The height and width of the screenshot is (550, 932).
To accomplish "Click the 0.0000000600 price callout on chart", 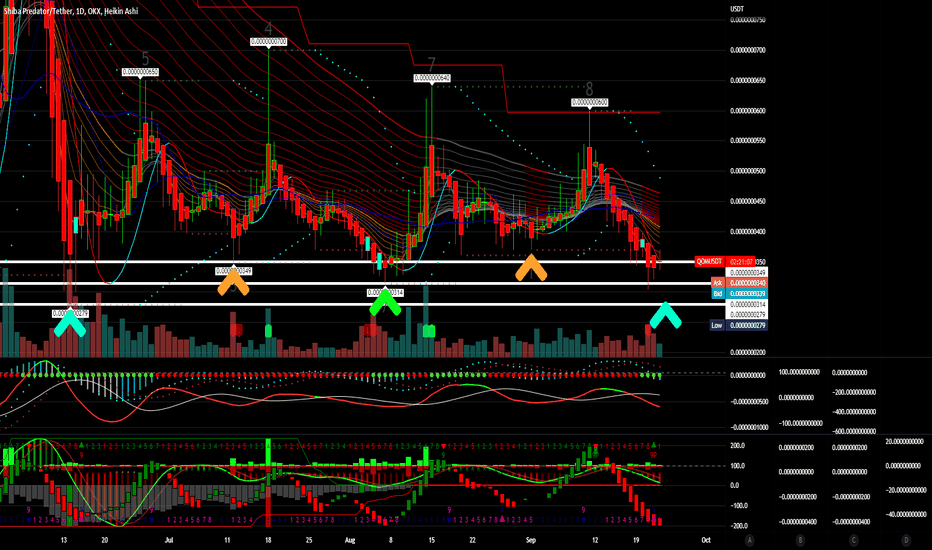I will (x=590, y=102).
